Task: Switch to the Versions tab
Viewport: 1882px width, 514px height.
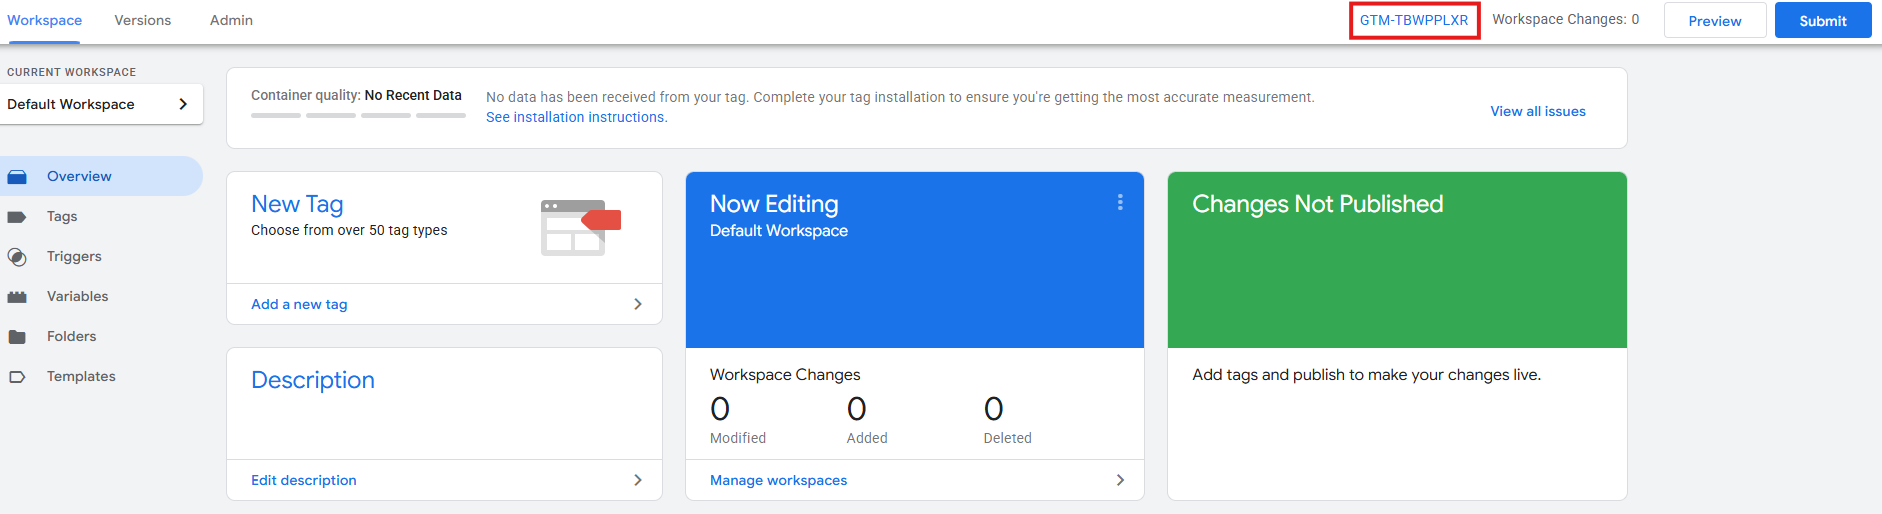Action: coord(143,20)
